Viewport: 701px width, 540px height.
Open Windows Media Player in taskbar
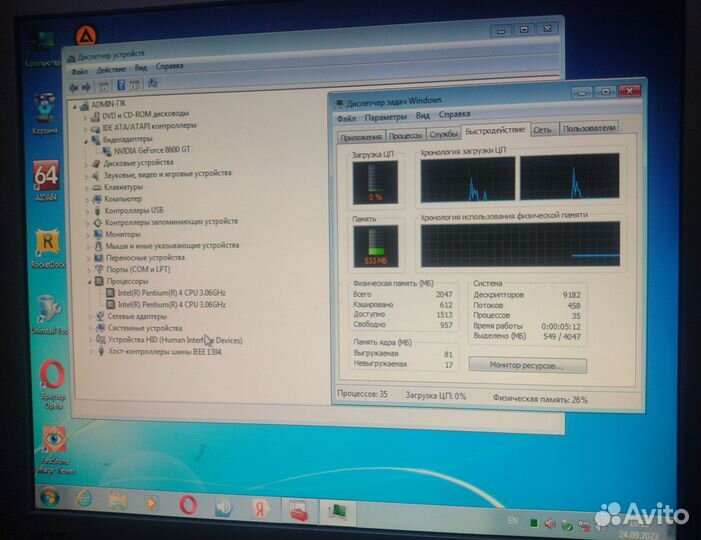pos(152,503)
